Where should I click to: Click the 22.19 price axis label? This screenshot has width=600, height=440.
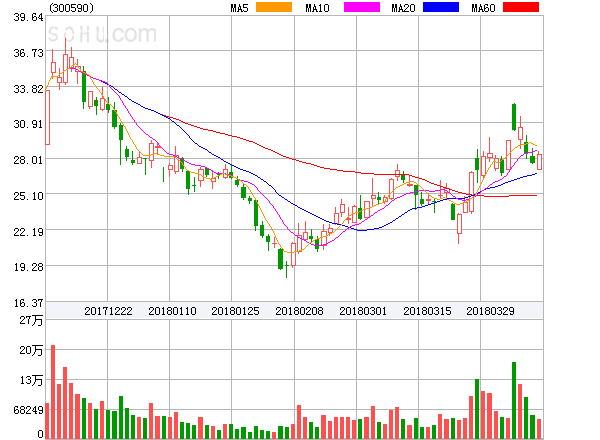[x=28, y=231]
